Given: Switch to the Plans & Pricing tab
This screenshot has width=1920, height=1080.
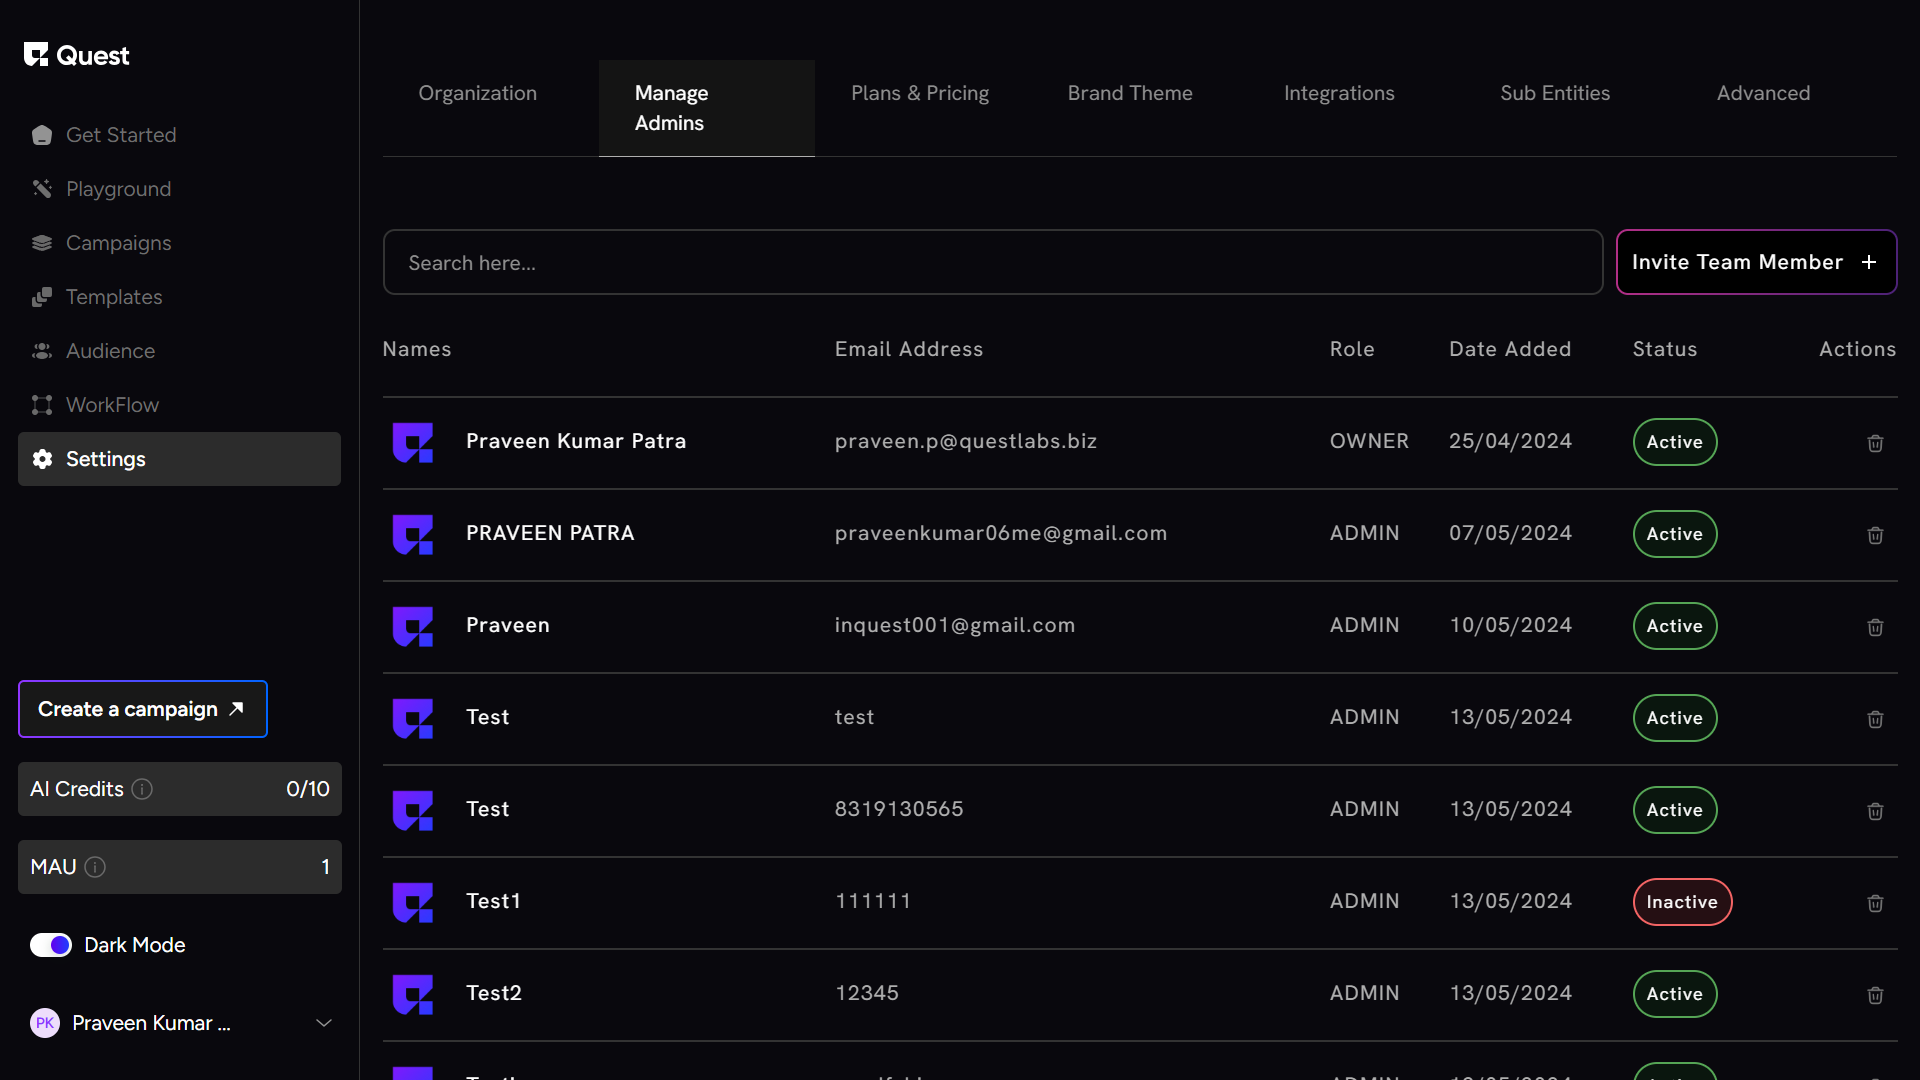Looking at the screenshot, I should (x=919, y=93).
